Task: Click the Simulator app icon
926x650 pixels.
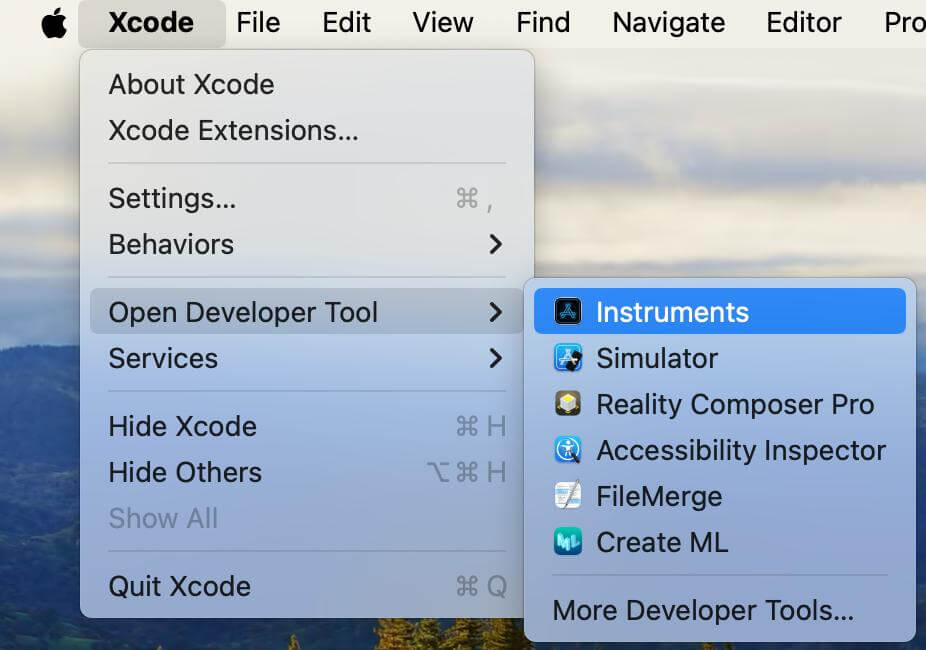Action: point(568,358)
